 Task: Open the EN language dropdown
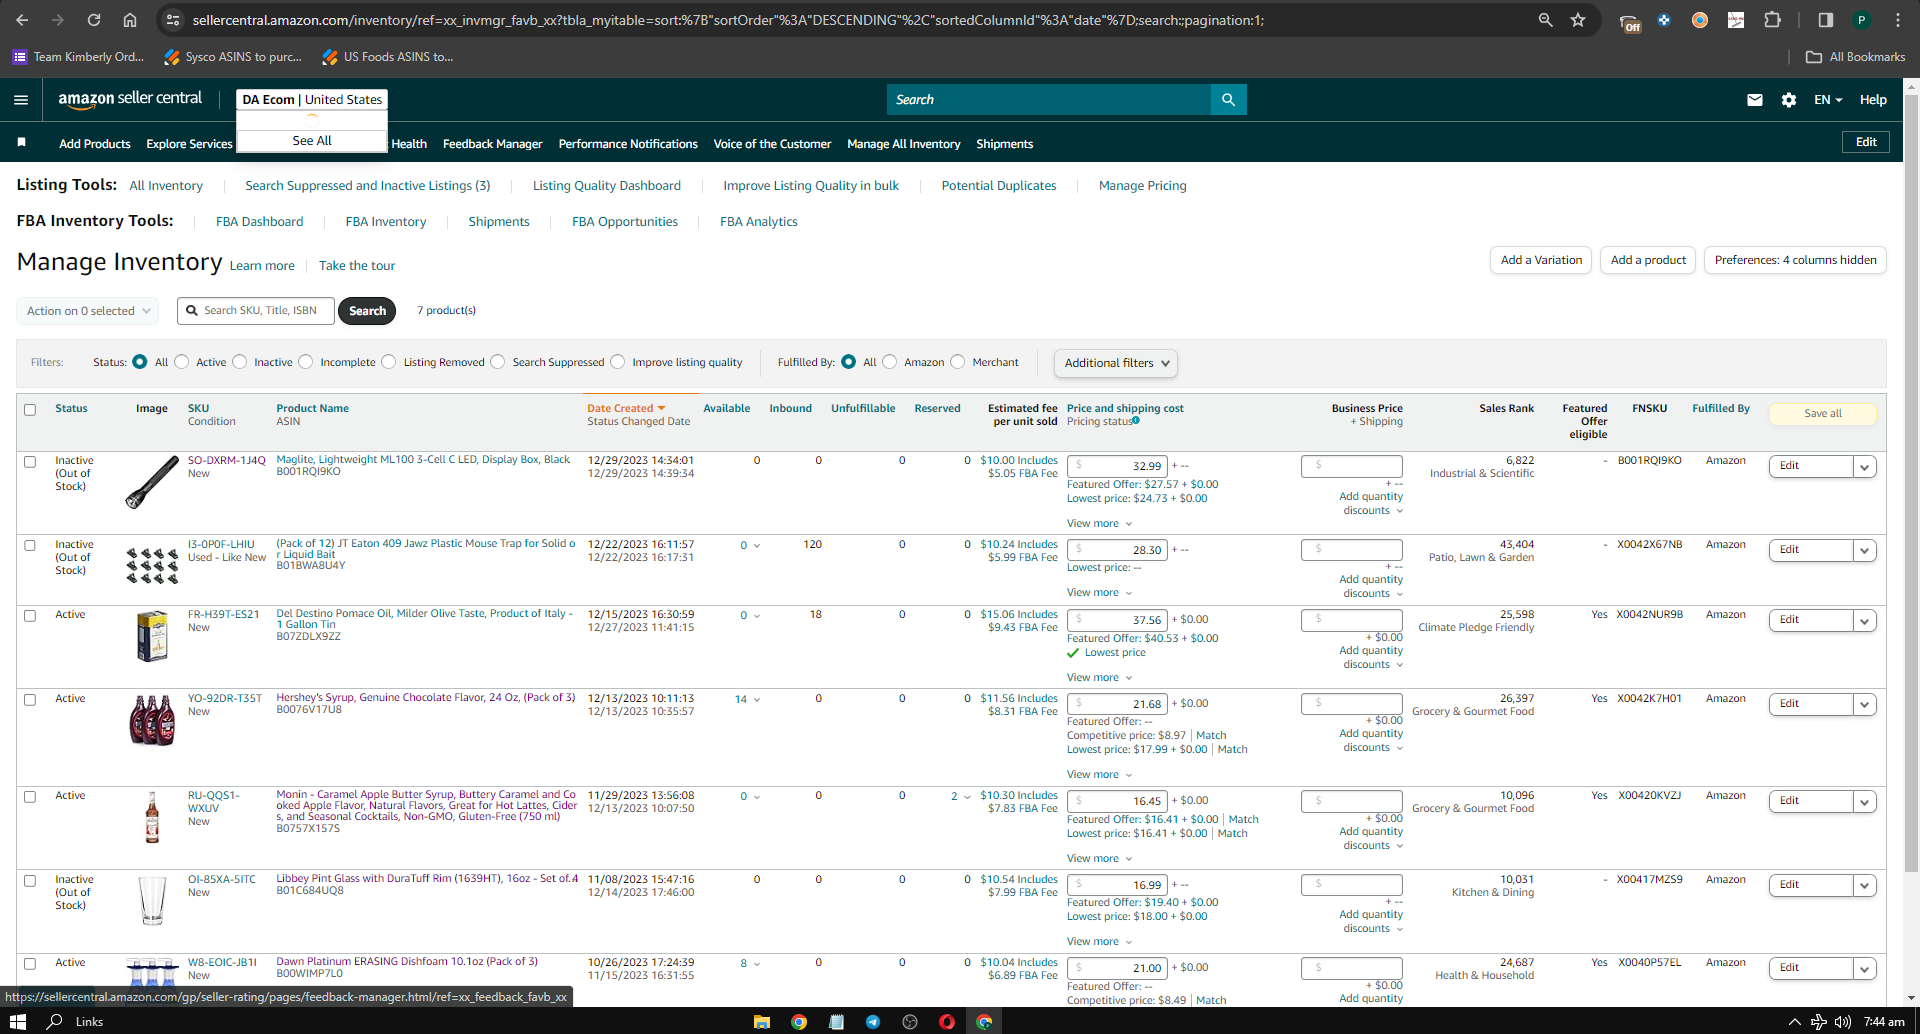[1828, 100]
